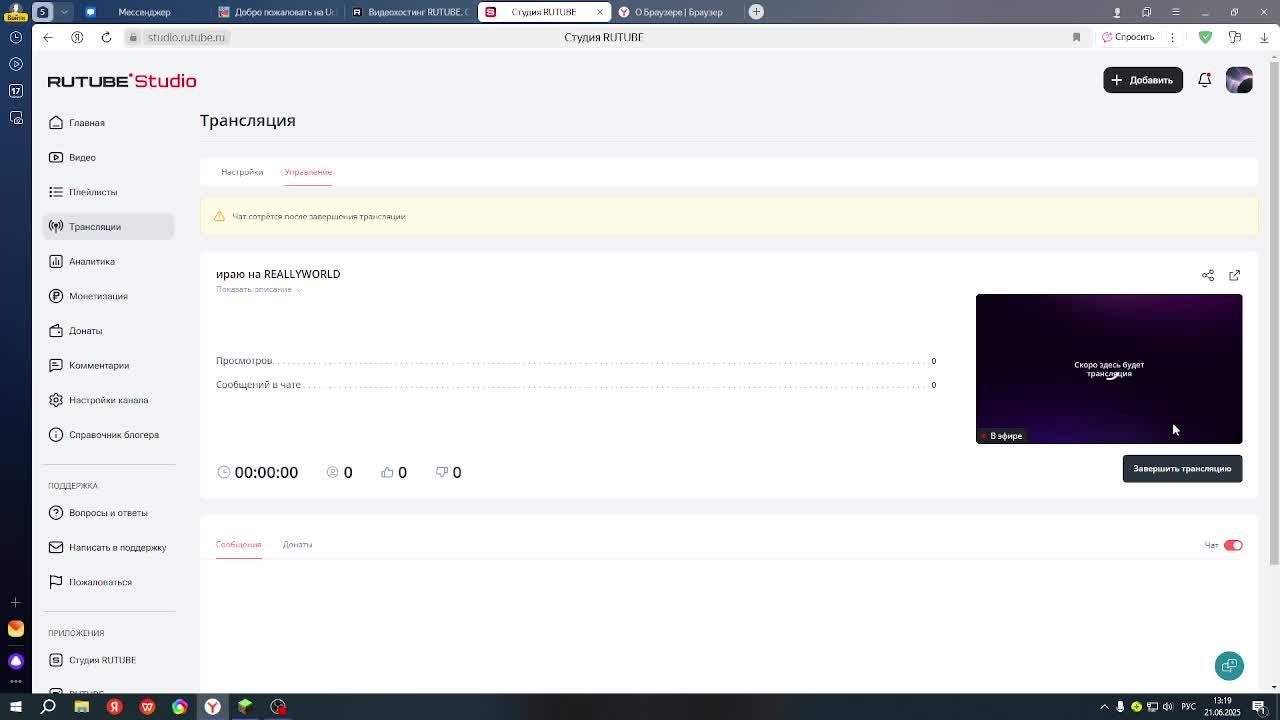
Task: Open stream in new window icon
Action: pyautogui.click(x=1234, y=275)
